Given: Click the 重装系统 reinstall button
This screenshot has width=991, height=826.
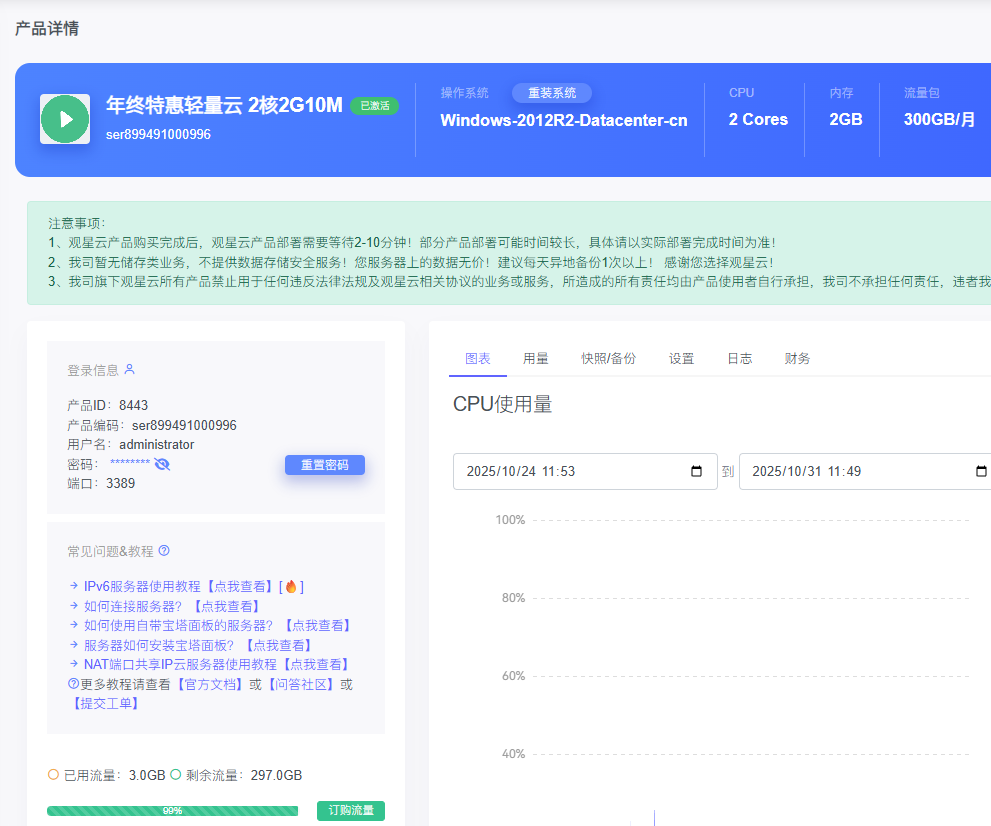Looking at the screenshot, I should pyautogui.click(x=552, y=93).
